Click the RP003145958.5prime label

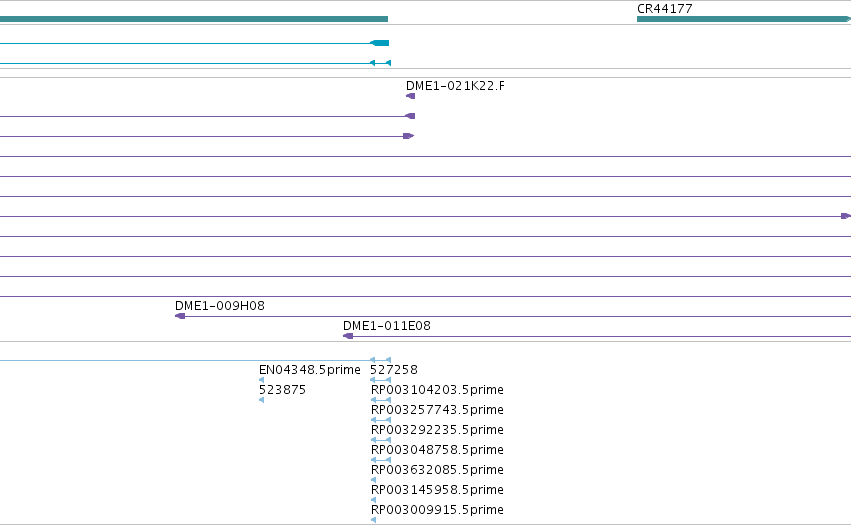(437, 490)
